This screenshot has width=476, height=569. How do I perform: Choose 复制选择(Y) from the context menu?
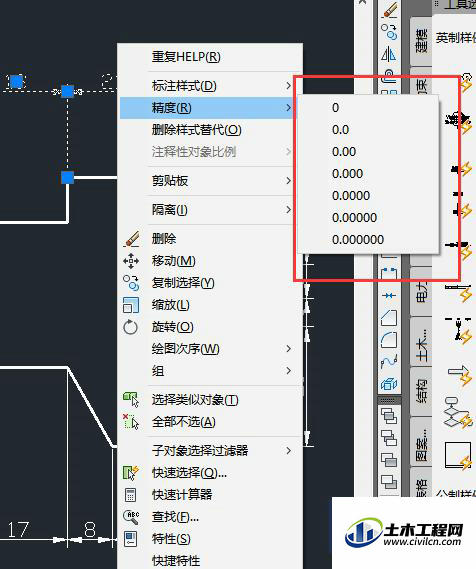click(211, 283)
